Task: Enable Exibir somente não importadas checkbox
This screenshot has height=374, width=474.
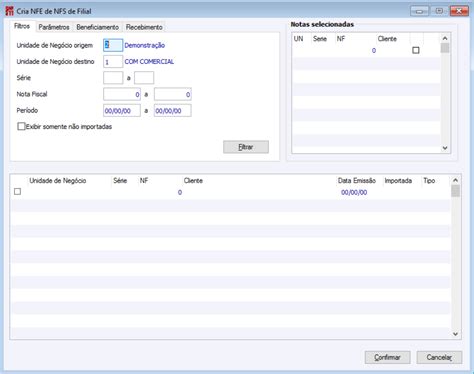Action: click(x=21, y=126)
